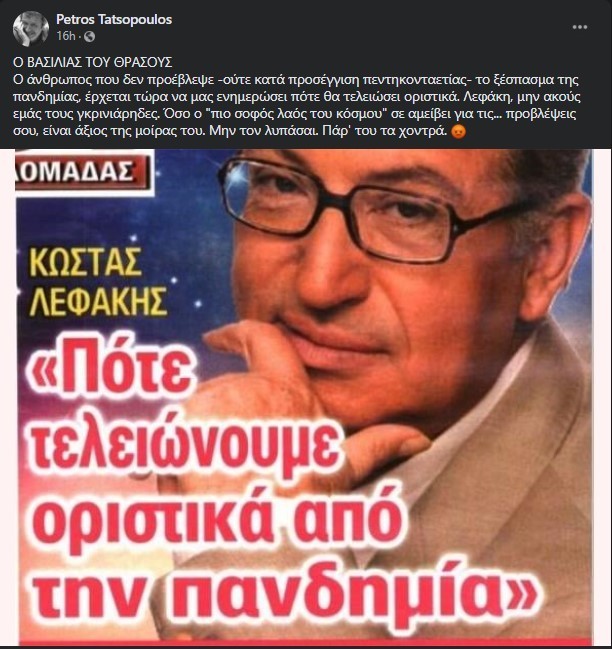This screenshot has height=649, width=612.
Task: Click the headline line οριστικά από
Action: click(x=217, y=521)
